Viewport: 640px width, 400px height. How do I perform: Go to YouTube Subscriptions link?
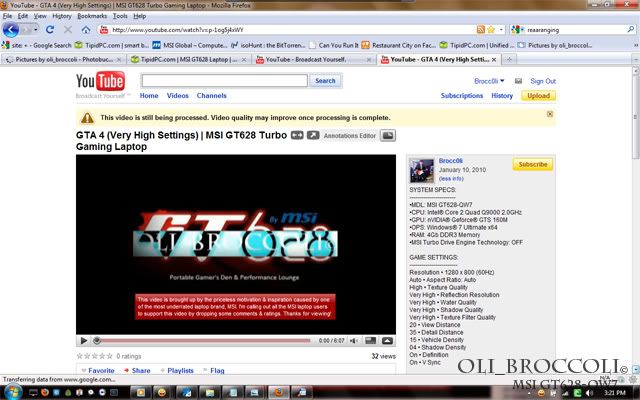(x=462, y=96)
